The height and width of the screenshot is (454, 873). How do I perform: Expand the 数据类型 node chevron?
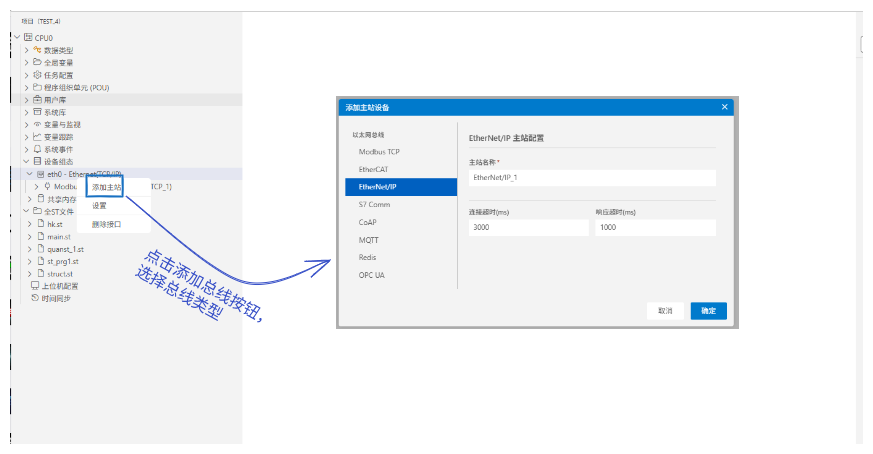coord(26,50)
